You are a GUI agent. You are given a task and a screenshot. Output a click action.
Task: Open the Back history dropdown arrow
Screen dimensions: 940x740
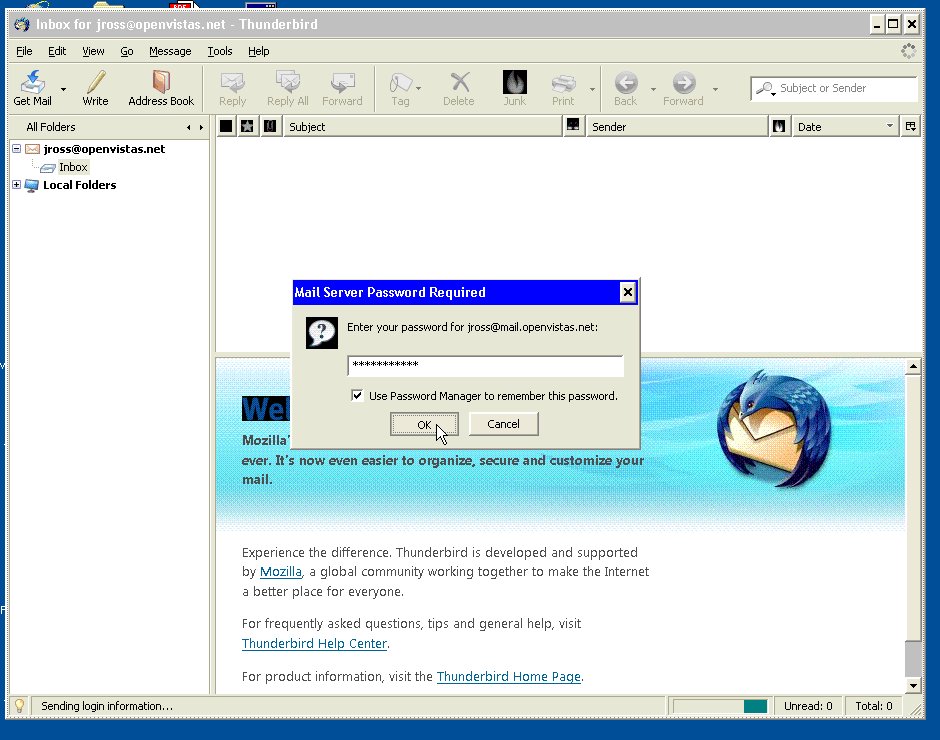pos(653,89)
